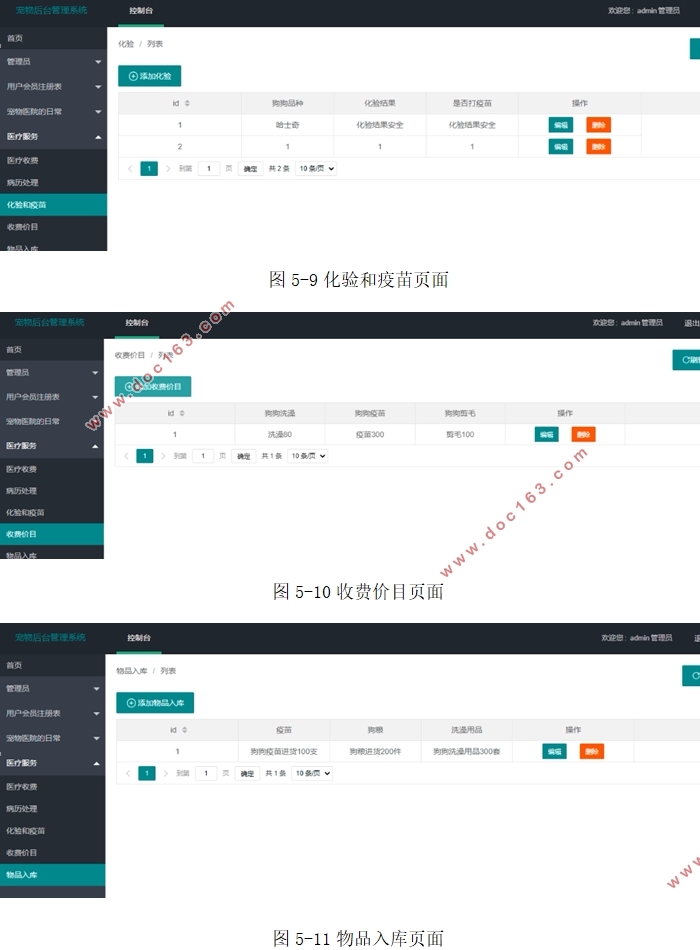
Task: Expand 宠物医院的日常 in 物品入库 page sidebar
Action: pyautogui.click(x=53, y=738)
